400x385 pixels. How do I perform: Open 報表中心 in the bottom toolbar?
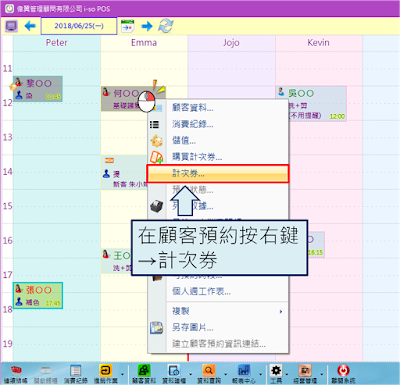click(x=244, y=374)
